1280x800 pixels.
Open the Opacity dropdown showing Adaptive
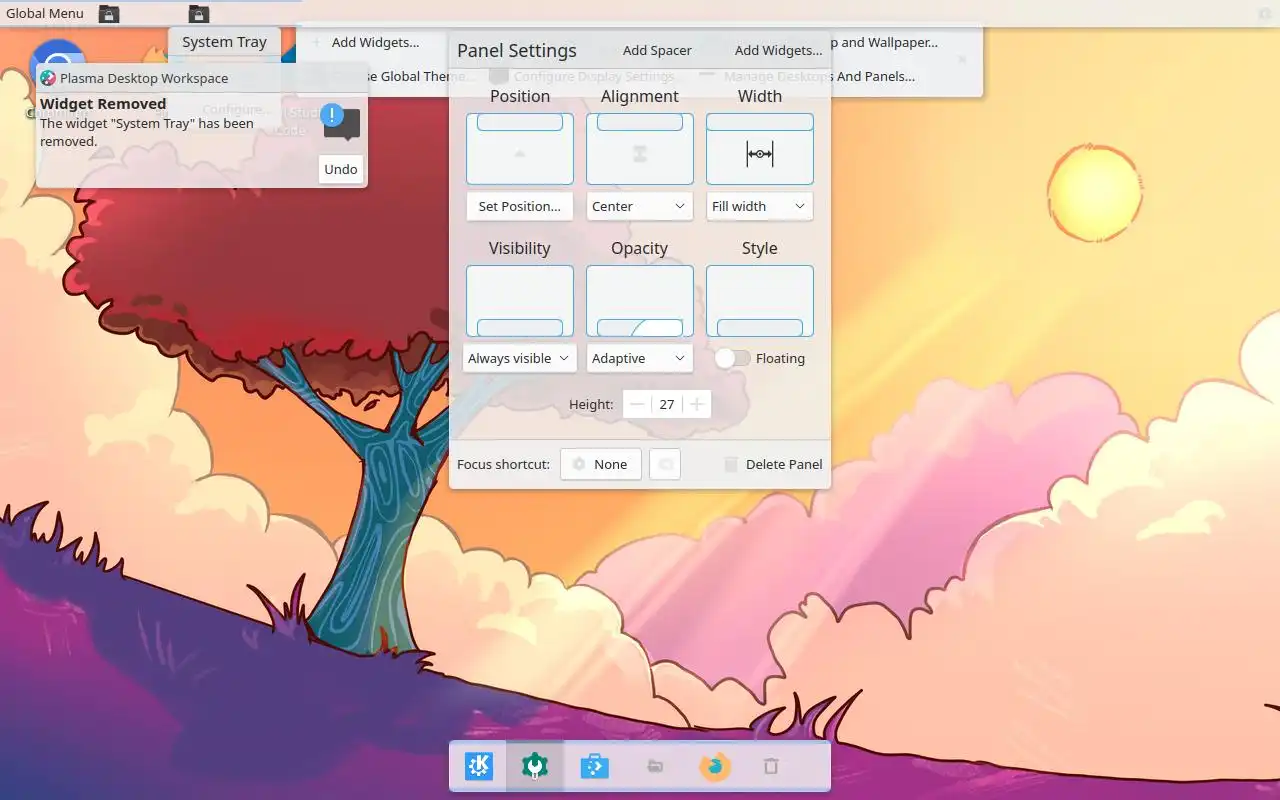(639, 358)
